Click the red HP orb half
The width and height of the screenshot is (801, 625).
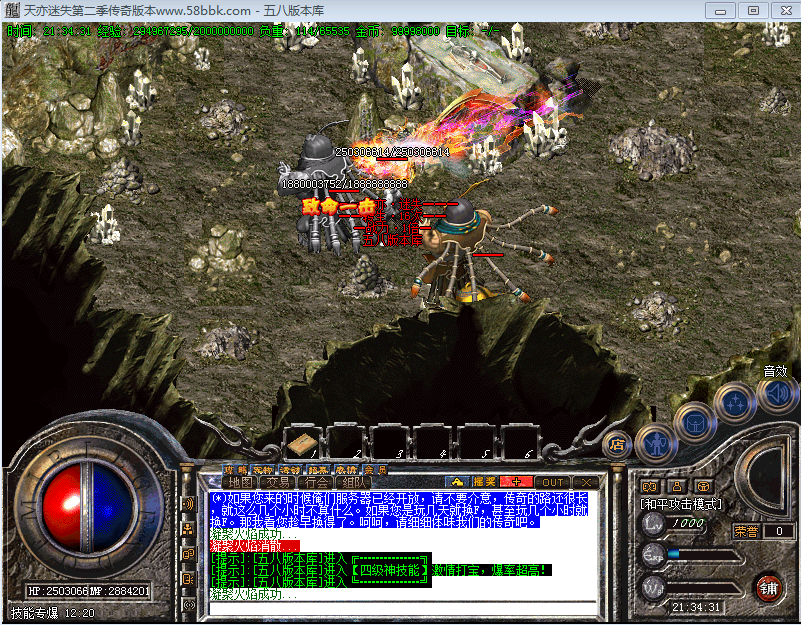pos(63,507)
